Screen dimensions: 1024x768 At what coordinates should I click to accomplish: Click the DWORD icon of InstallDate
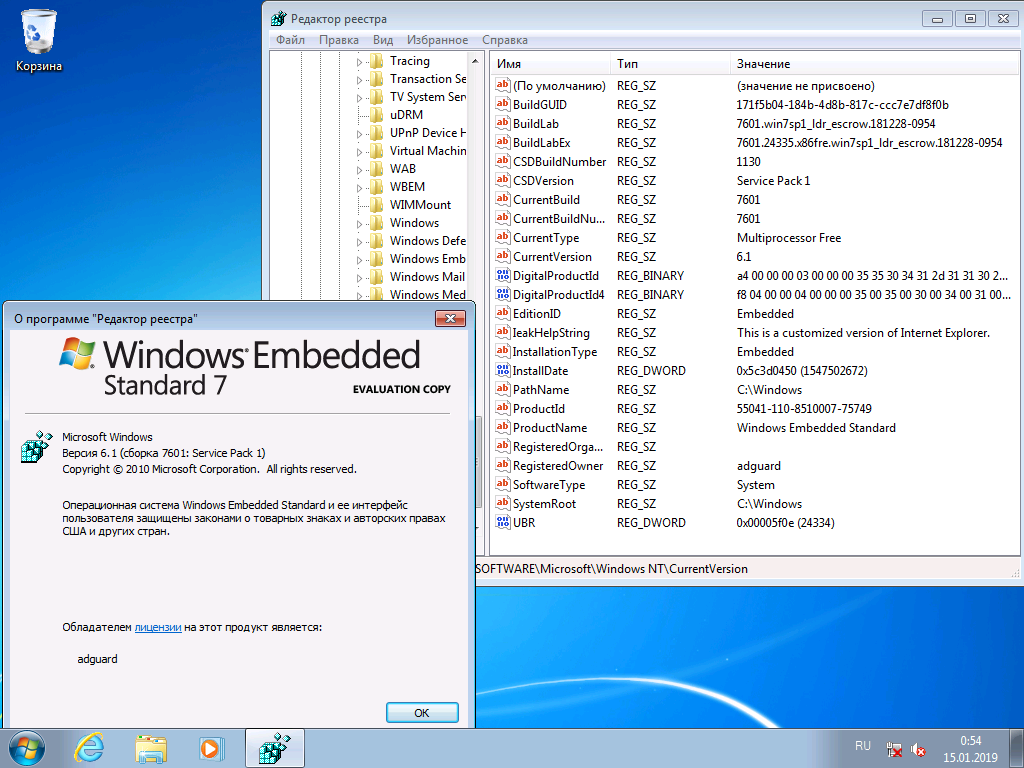tap(502, 370)
